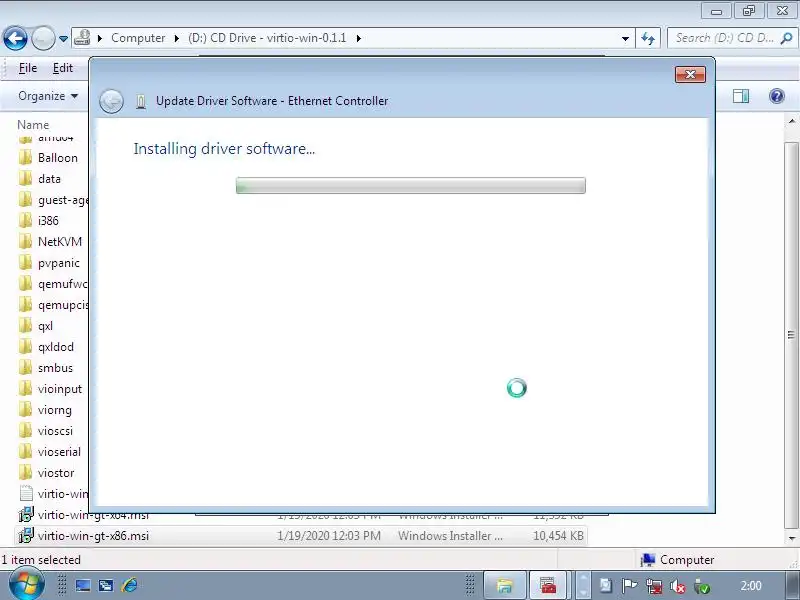Click the vertical scrollbar thumb in Explorer
The width and height of the screenshot is (800, 600).
click(792, 335)
